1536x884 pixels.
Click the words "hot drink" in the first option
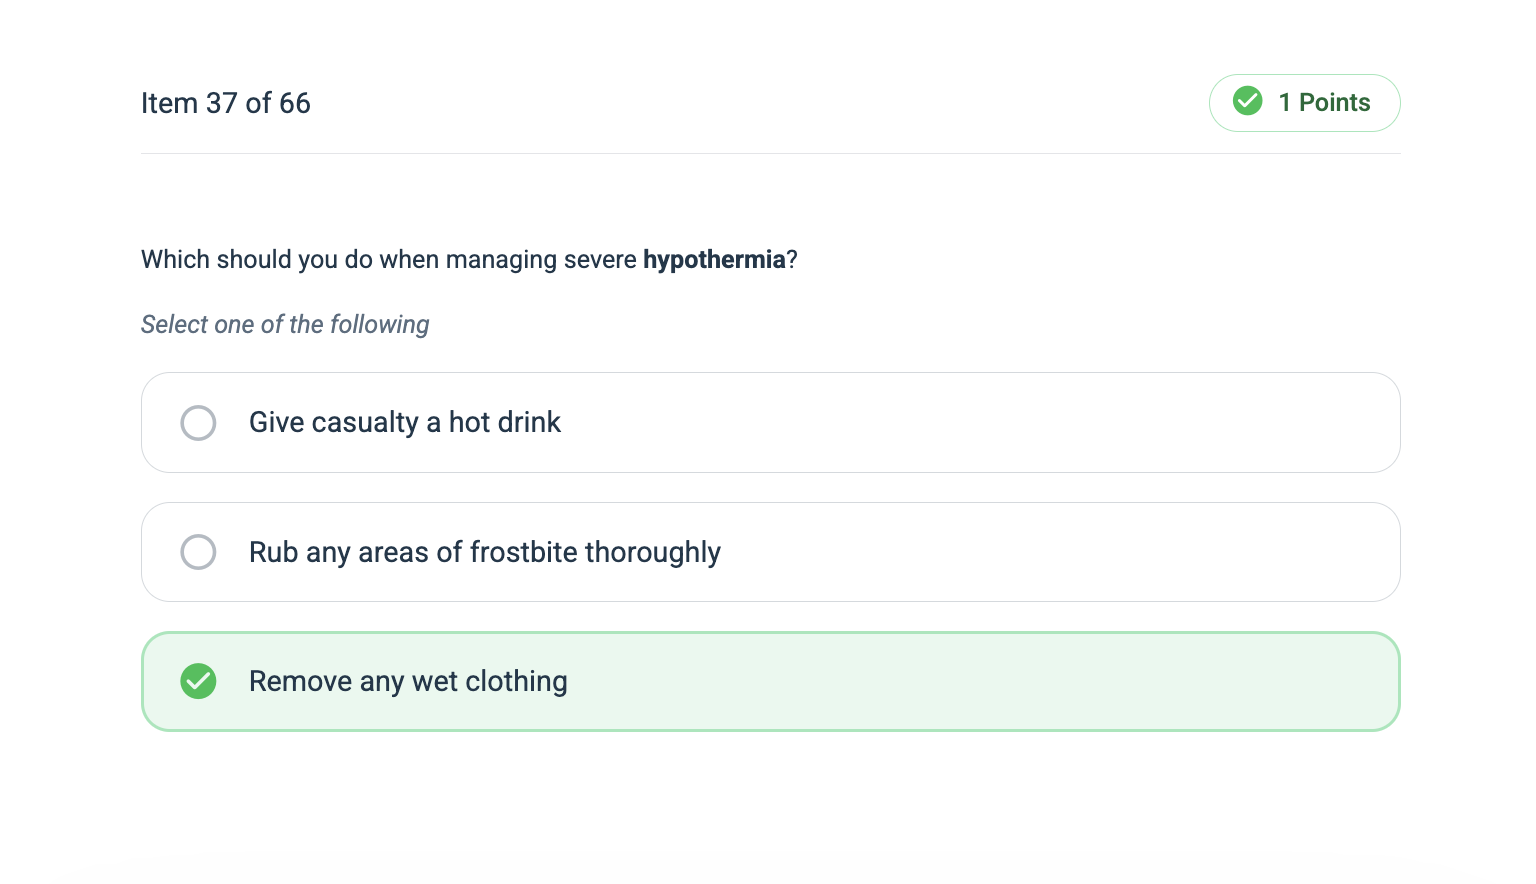click(504, 422)
